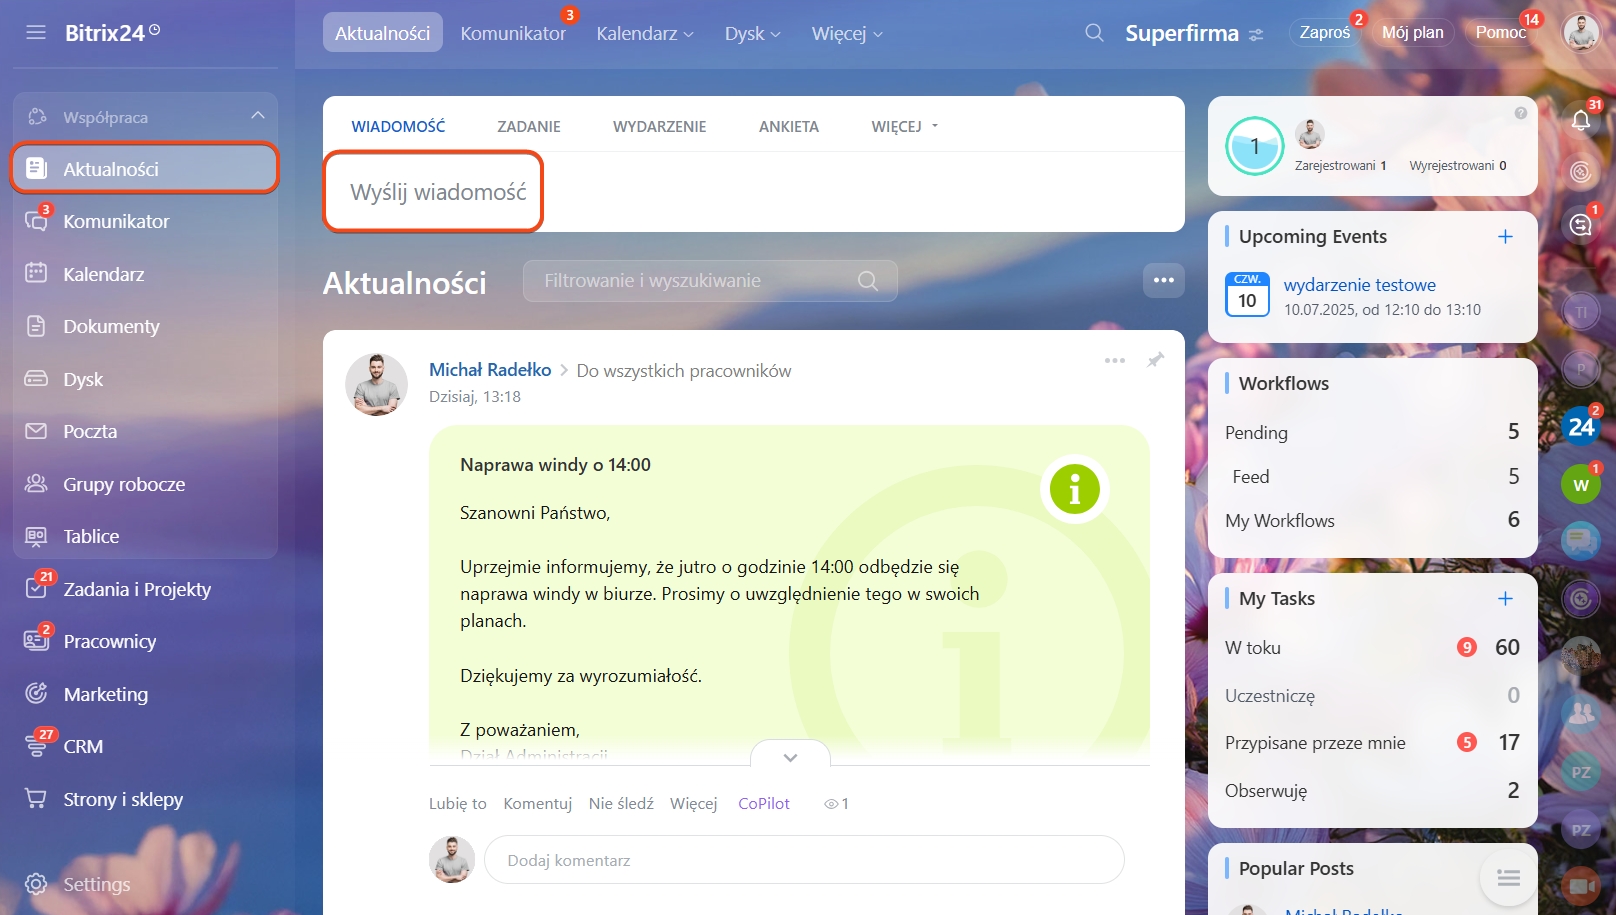This screenshot has height=915, width=1616.
Task: Click the Filtrowanie i wyszukiwanie field
Action: (710, 281)
